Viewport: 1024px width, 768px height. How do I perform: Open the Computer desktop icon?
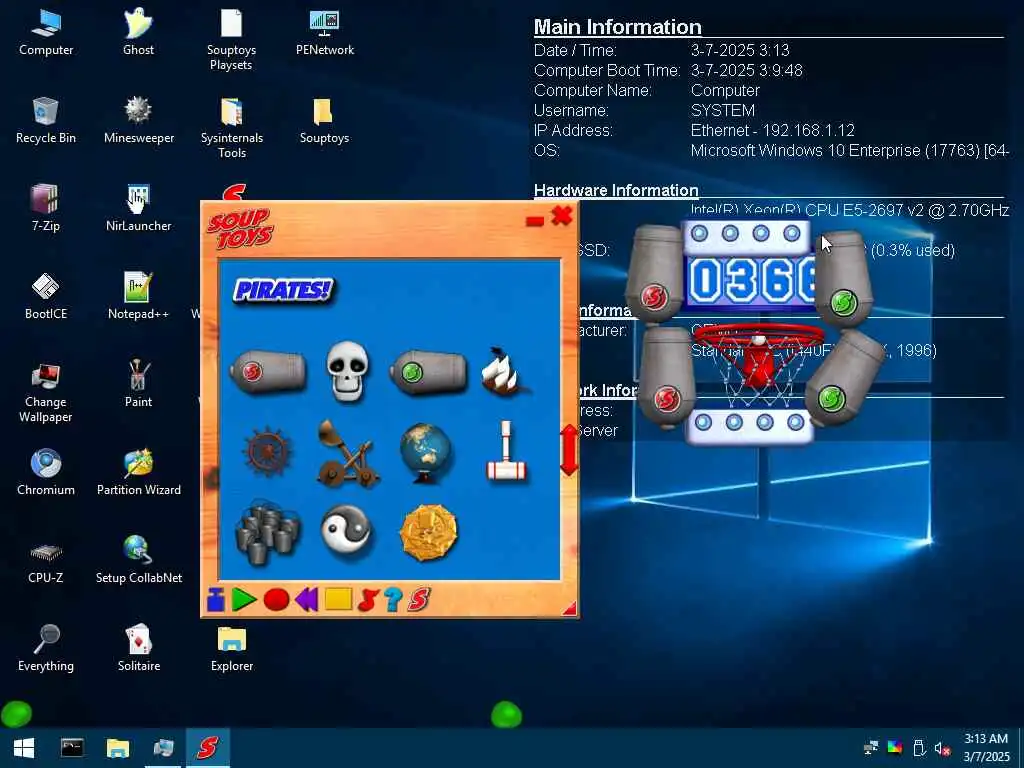46,33
